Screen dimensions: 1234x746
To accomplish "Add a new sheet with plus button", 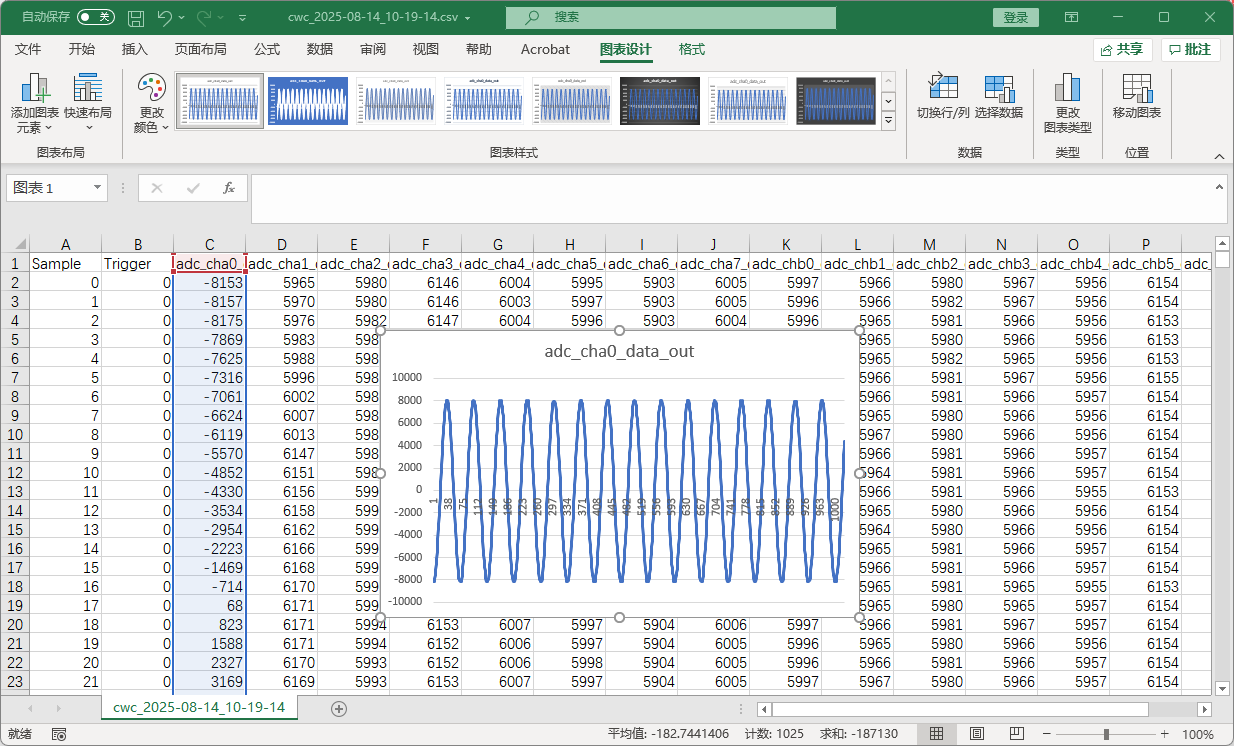I will (x=339, y=708).
